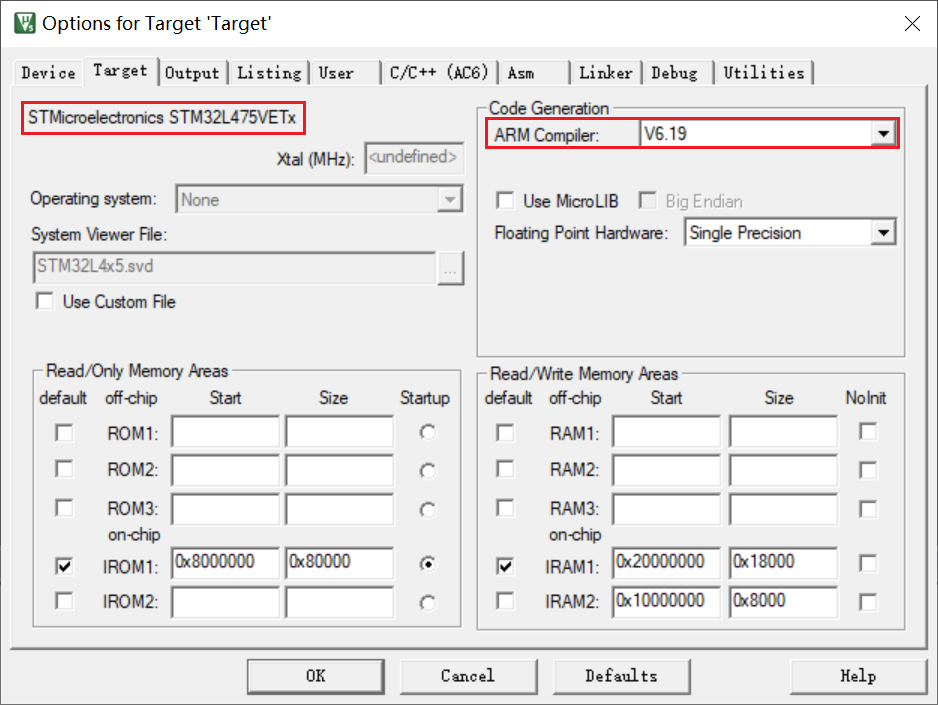Edit the IROM1 Start value 0x8000000
This screenshot has height=705, width=938.
(x=226, y=563)
